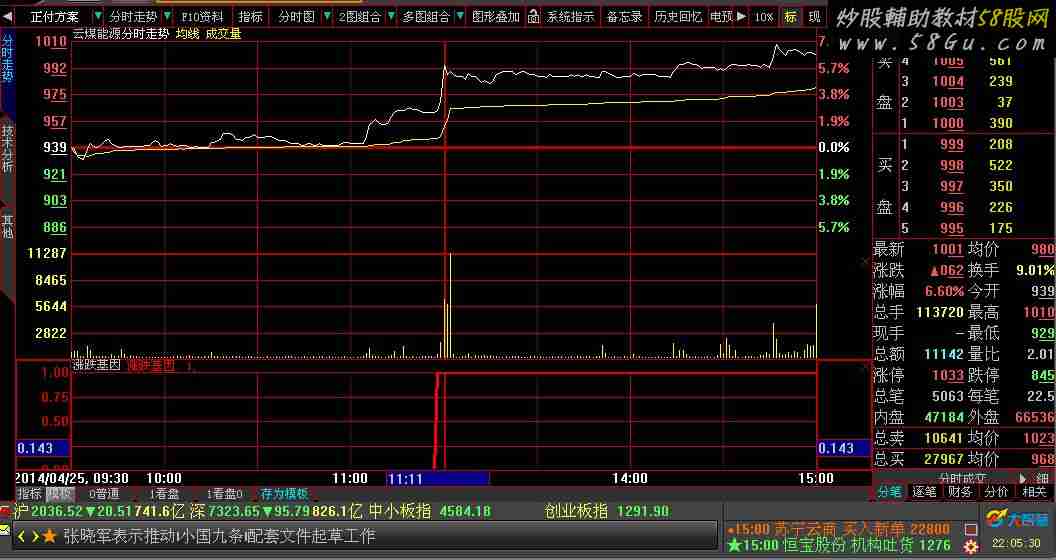Click 模板 tab in bottom bar
The height and width of the screenshot is (560, 1056).
[x=59, y=493]
